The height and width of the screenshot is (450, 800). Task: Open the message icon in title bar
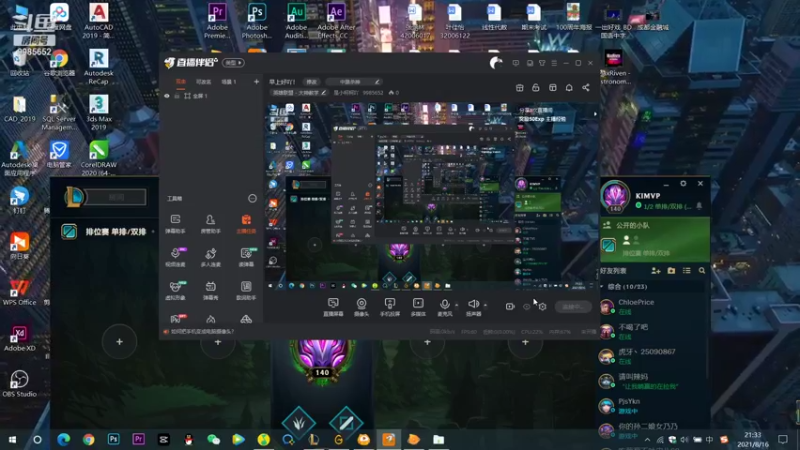click(516, 63)
